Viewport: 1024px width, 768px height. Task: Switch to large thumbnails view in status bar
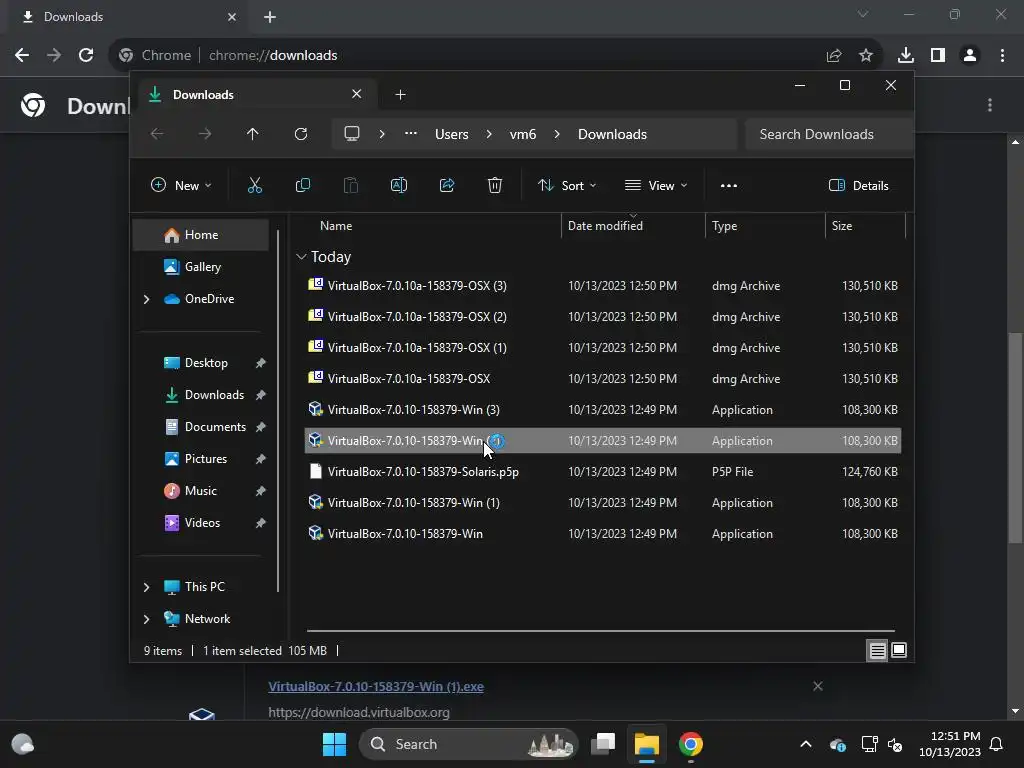tap(899, 650)
